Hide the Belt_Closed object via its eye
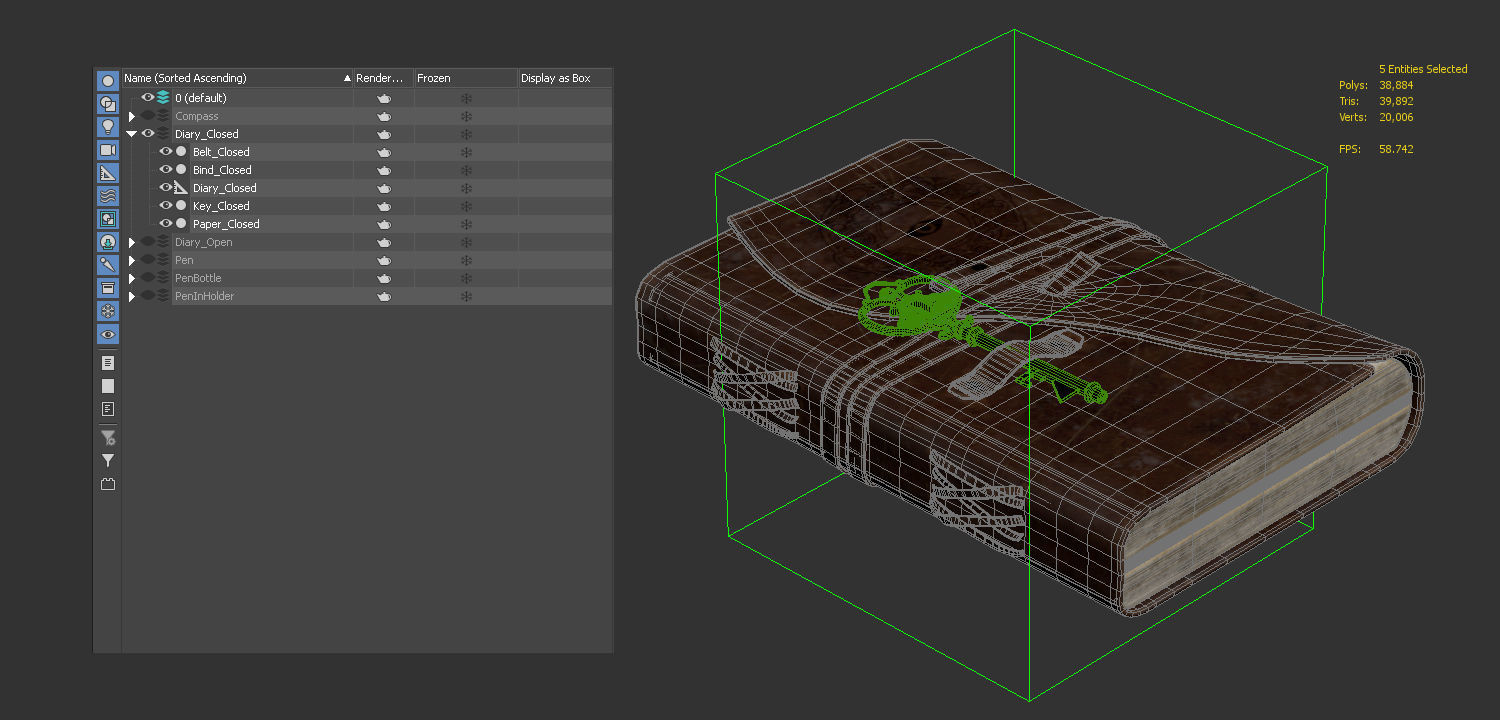Image resolution: width=1500 pixels, height=720 pixels. (x=166, y=152)
